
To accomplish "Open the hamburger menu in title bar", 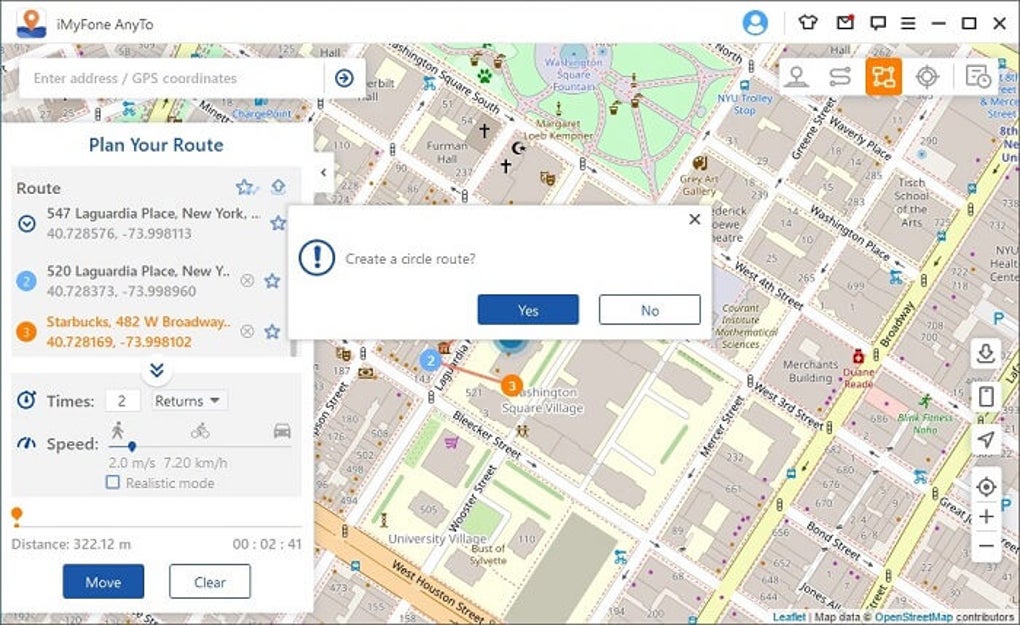I will [x=908, y=23].
